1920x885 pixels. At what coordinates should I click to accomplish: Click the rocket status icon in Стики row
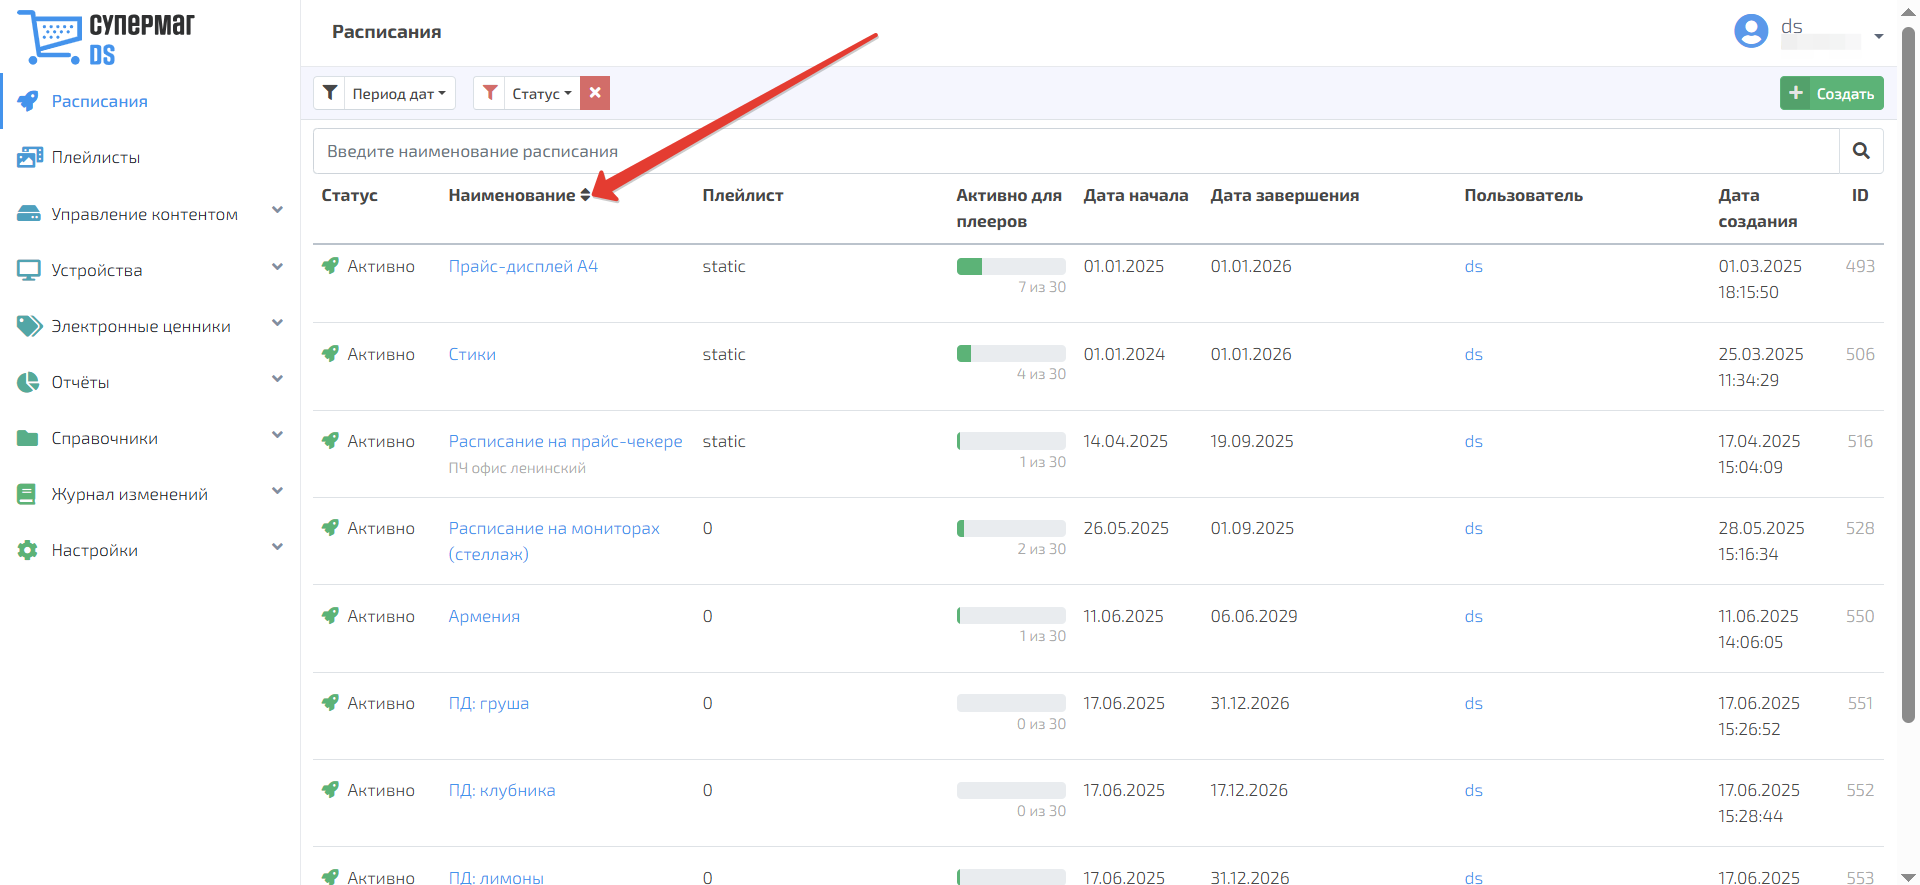[x=330, y=354]
